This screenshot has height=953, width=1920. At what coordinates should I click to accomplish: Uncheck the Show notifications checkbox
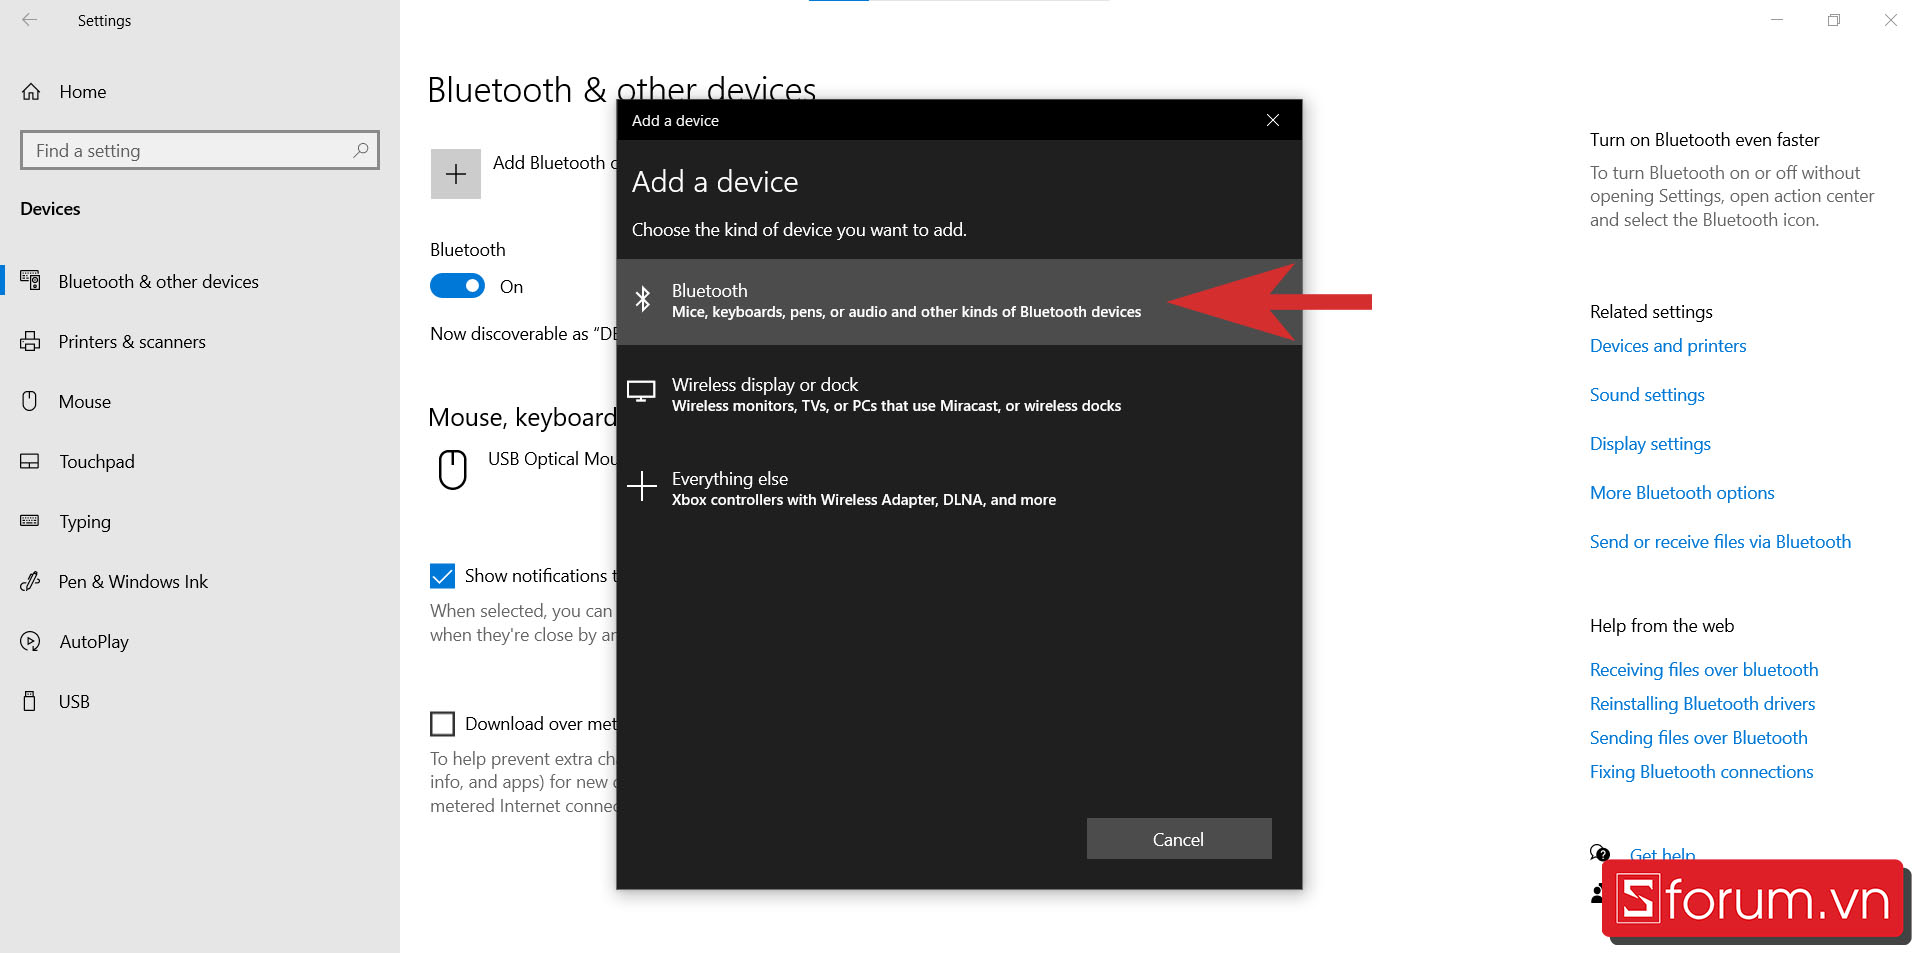point(442,576)
